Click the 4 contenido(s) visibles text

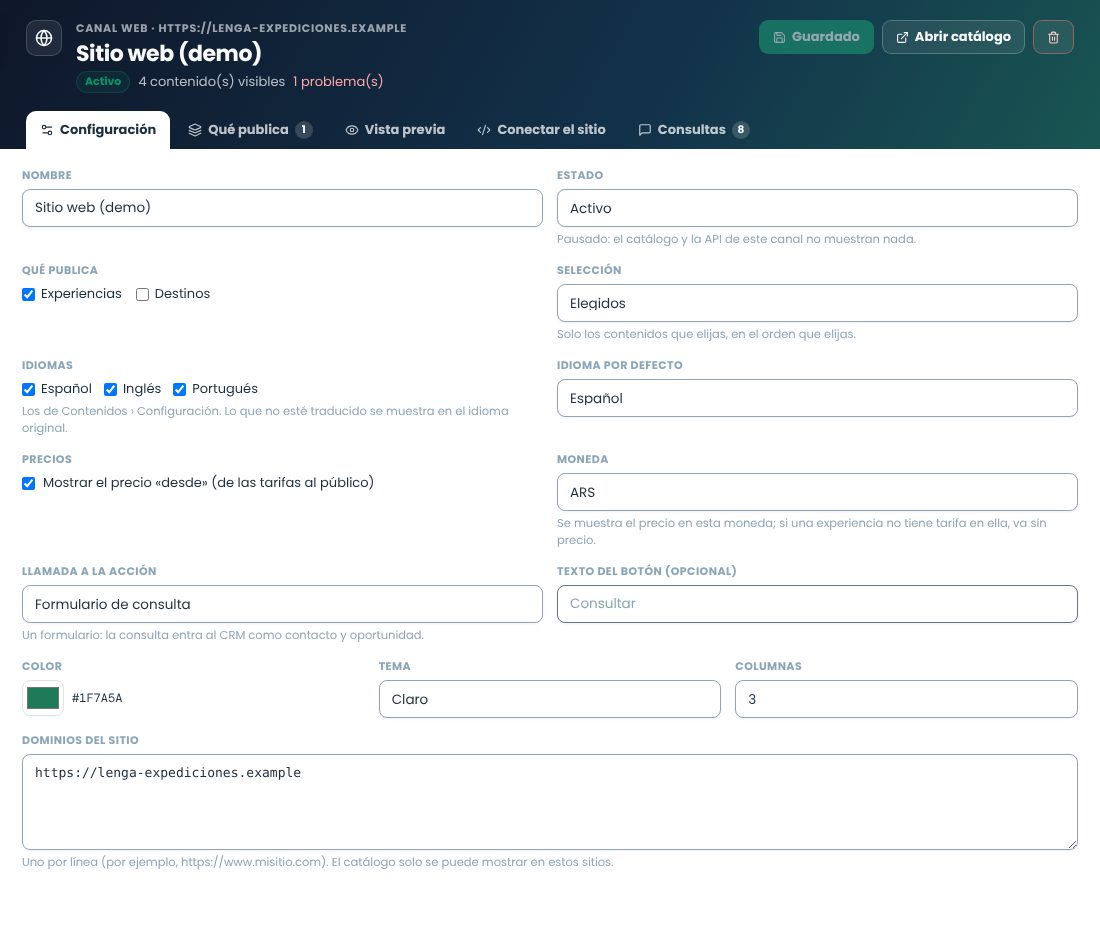pos(212,81)
